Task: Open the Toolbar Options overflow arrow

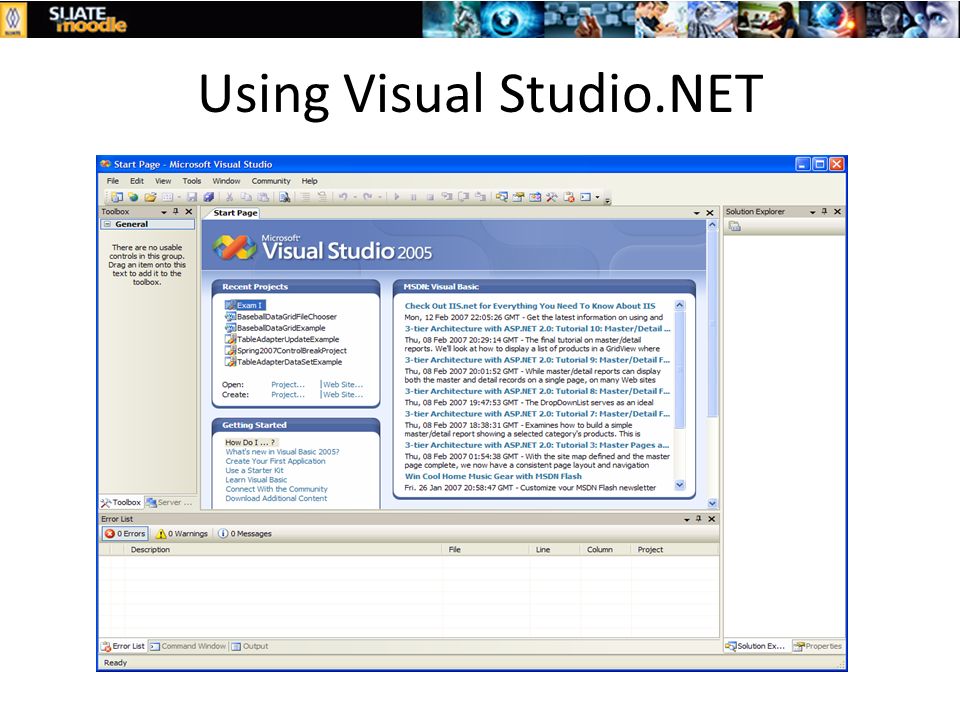Action: [x=607, y=200]
